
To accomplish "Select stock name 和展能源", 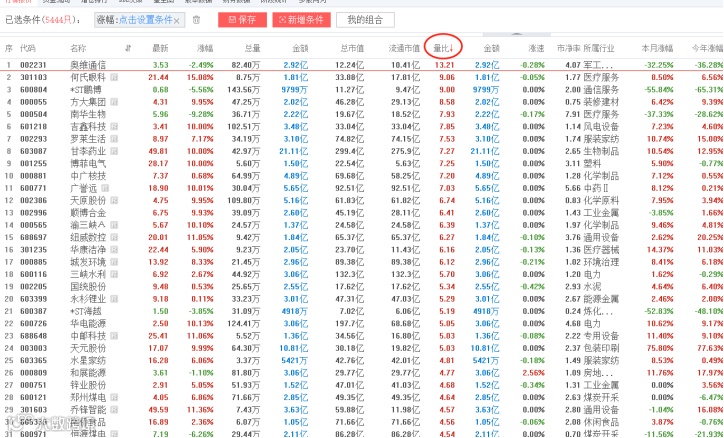I will coord(88,372).
